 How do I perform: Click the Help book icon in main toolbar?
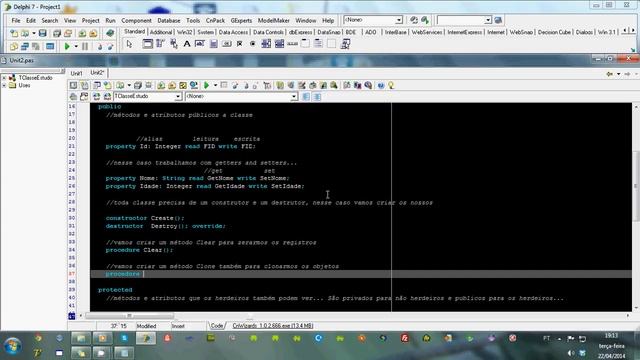click(x=110, y=33)
